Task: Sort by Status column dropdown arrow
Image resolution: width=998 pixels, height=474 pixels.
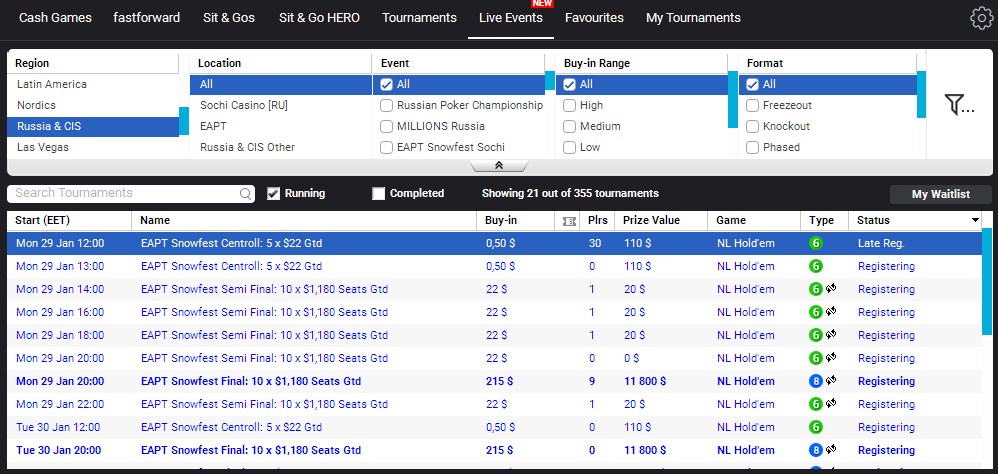Action: click(975, 220)
